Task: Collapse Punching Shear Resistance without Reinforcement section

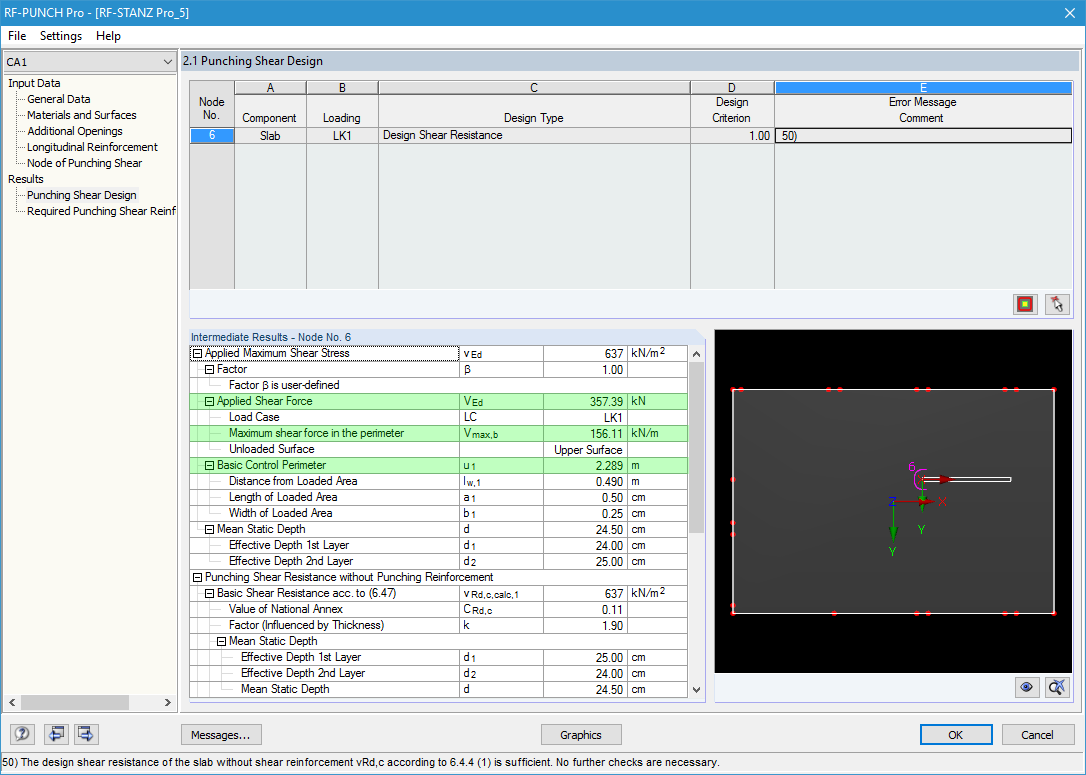Action: coord(197,577)
